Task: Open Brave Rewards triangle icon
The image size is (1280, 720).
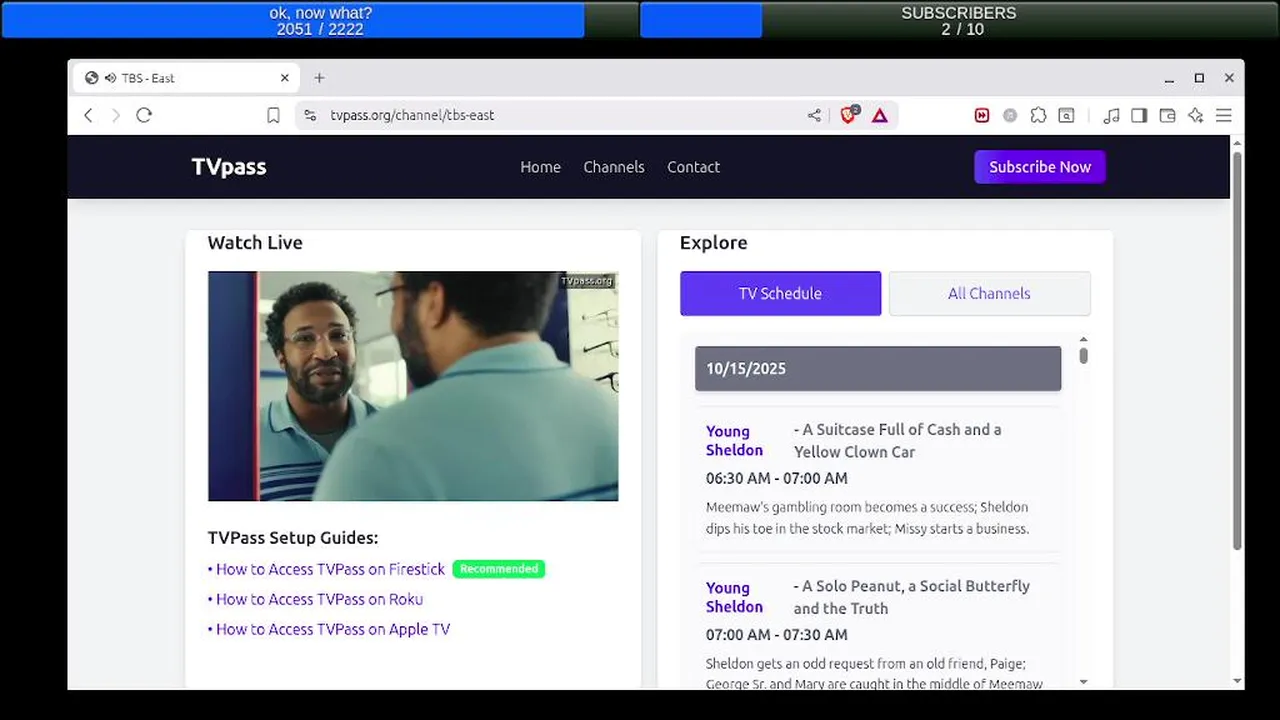Action: point(879,116)
